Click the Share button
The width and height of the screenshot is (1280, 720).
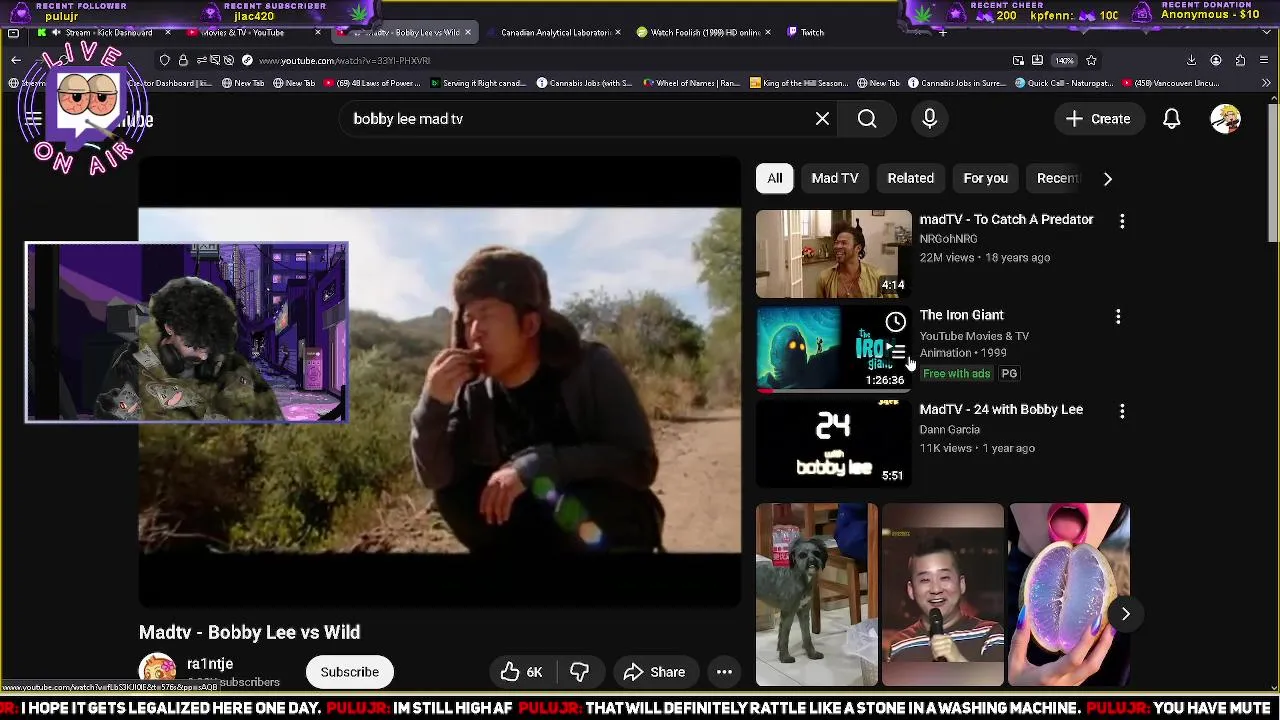tap(654, 672)
